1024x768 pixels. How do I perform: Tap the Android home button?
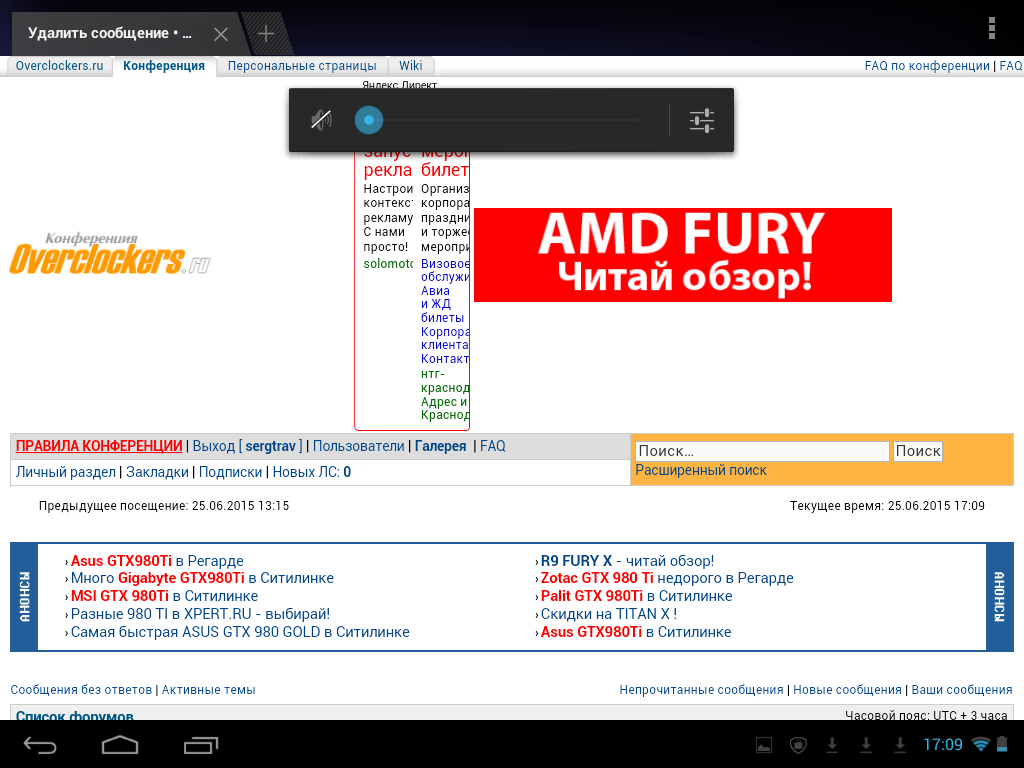tap(120, 744)
